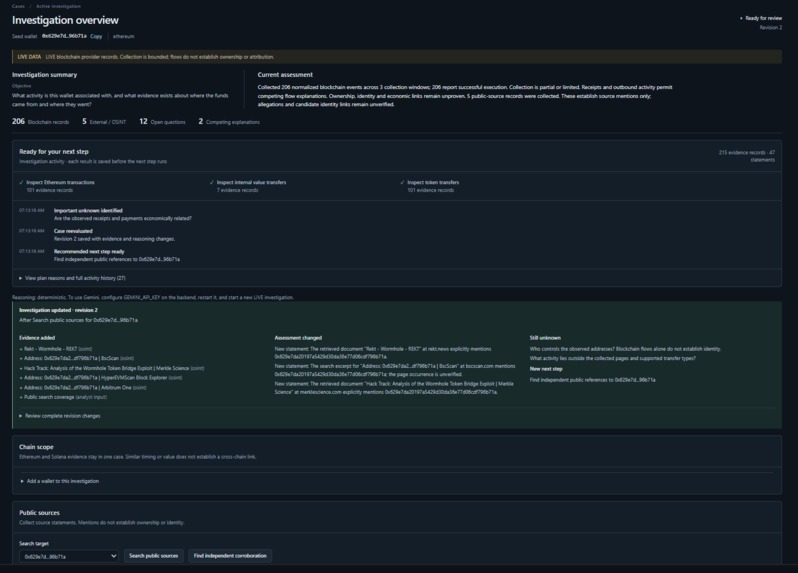Image resolution: width=798 pixels, height=573 pixels.
Task: Expand Review complete revision changes
Action: coord(60,416)
